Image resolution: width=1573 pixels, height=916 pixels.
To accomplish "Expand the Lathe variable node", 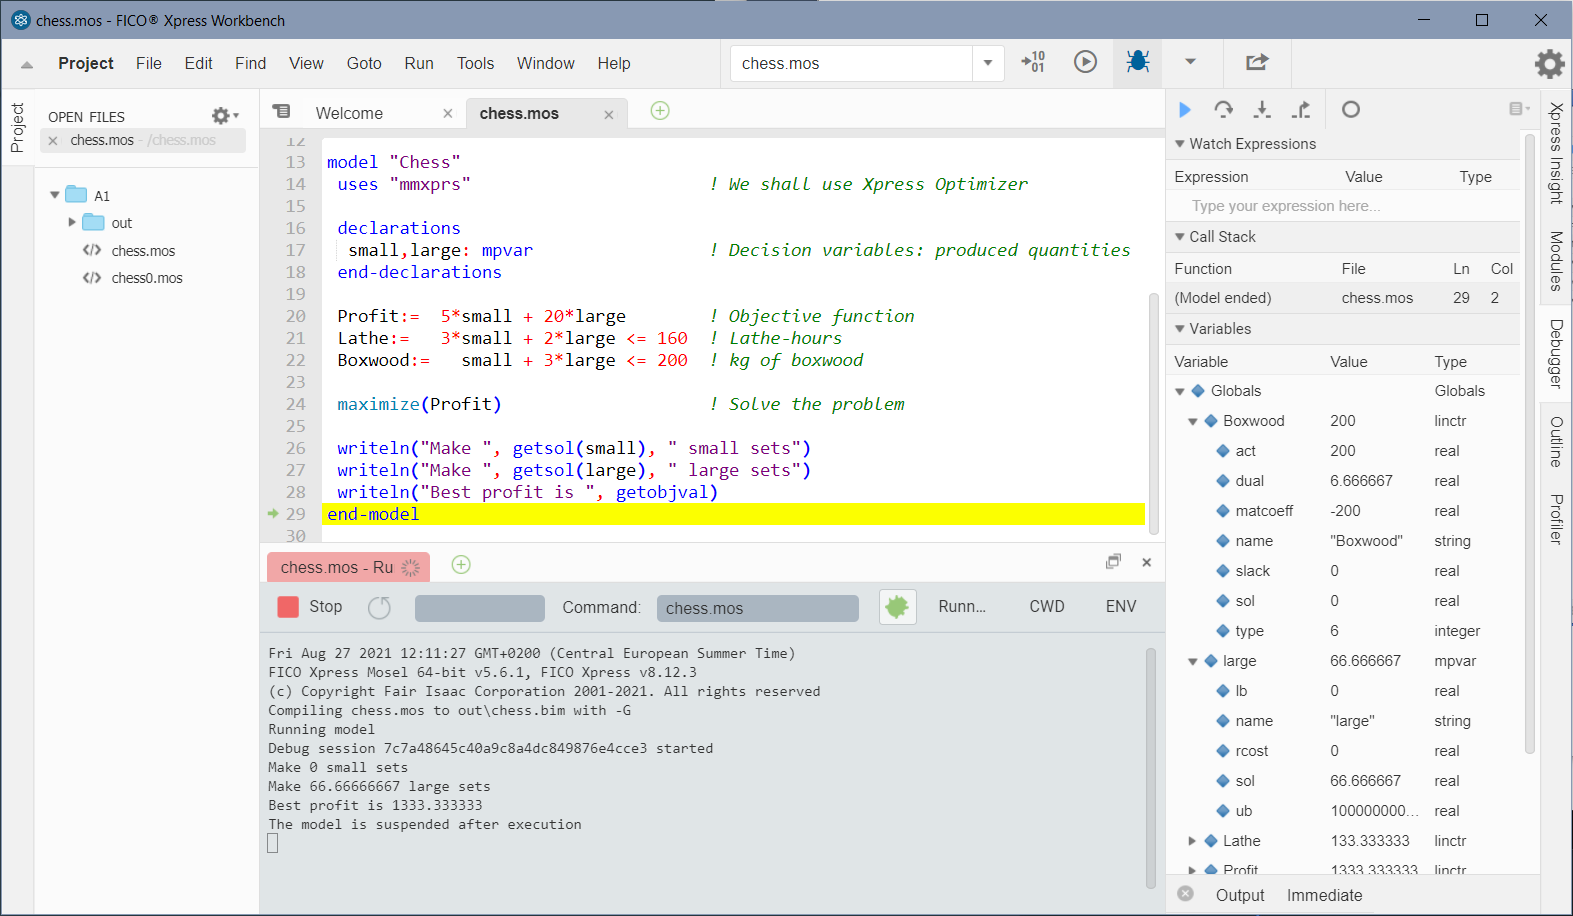I will coord(1192,841).
